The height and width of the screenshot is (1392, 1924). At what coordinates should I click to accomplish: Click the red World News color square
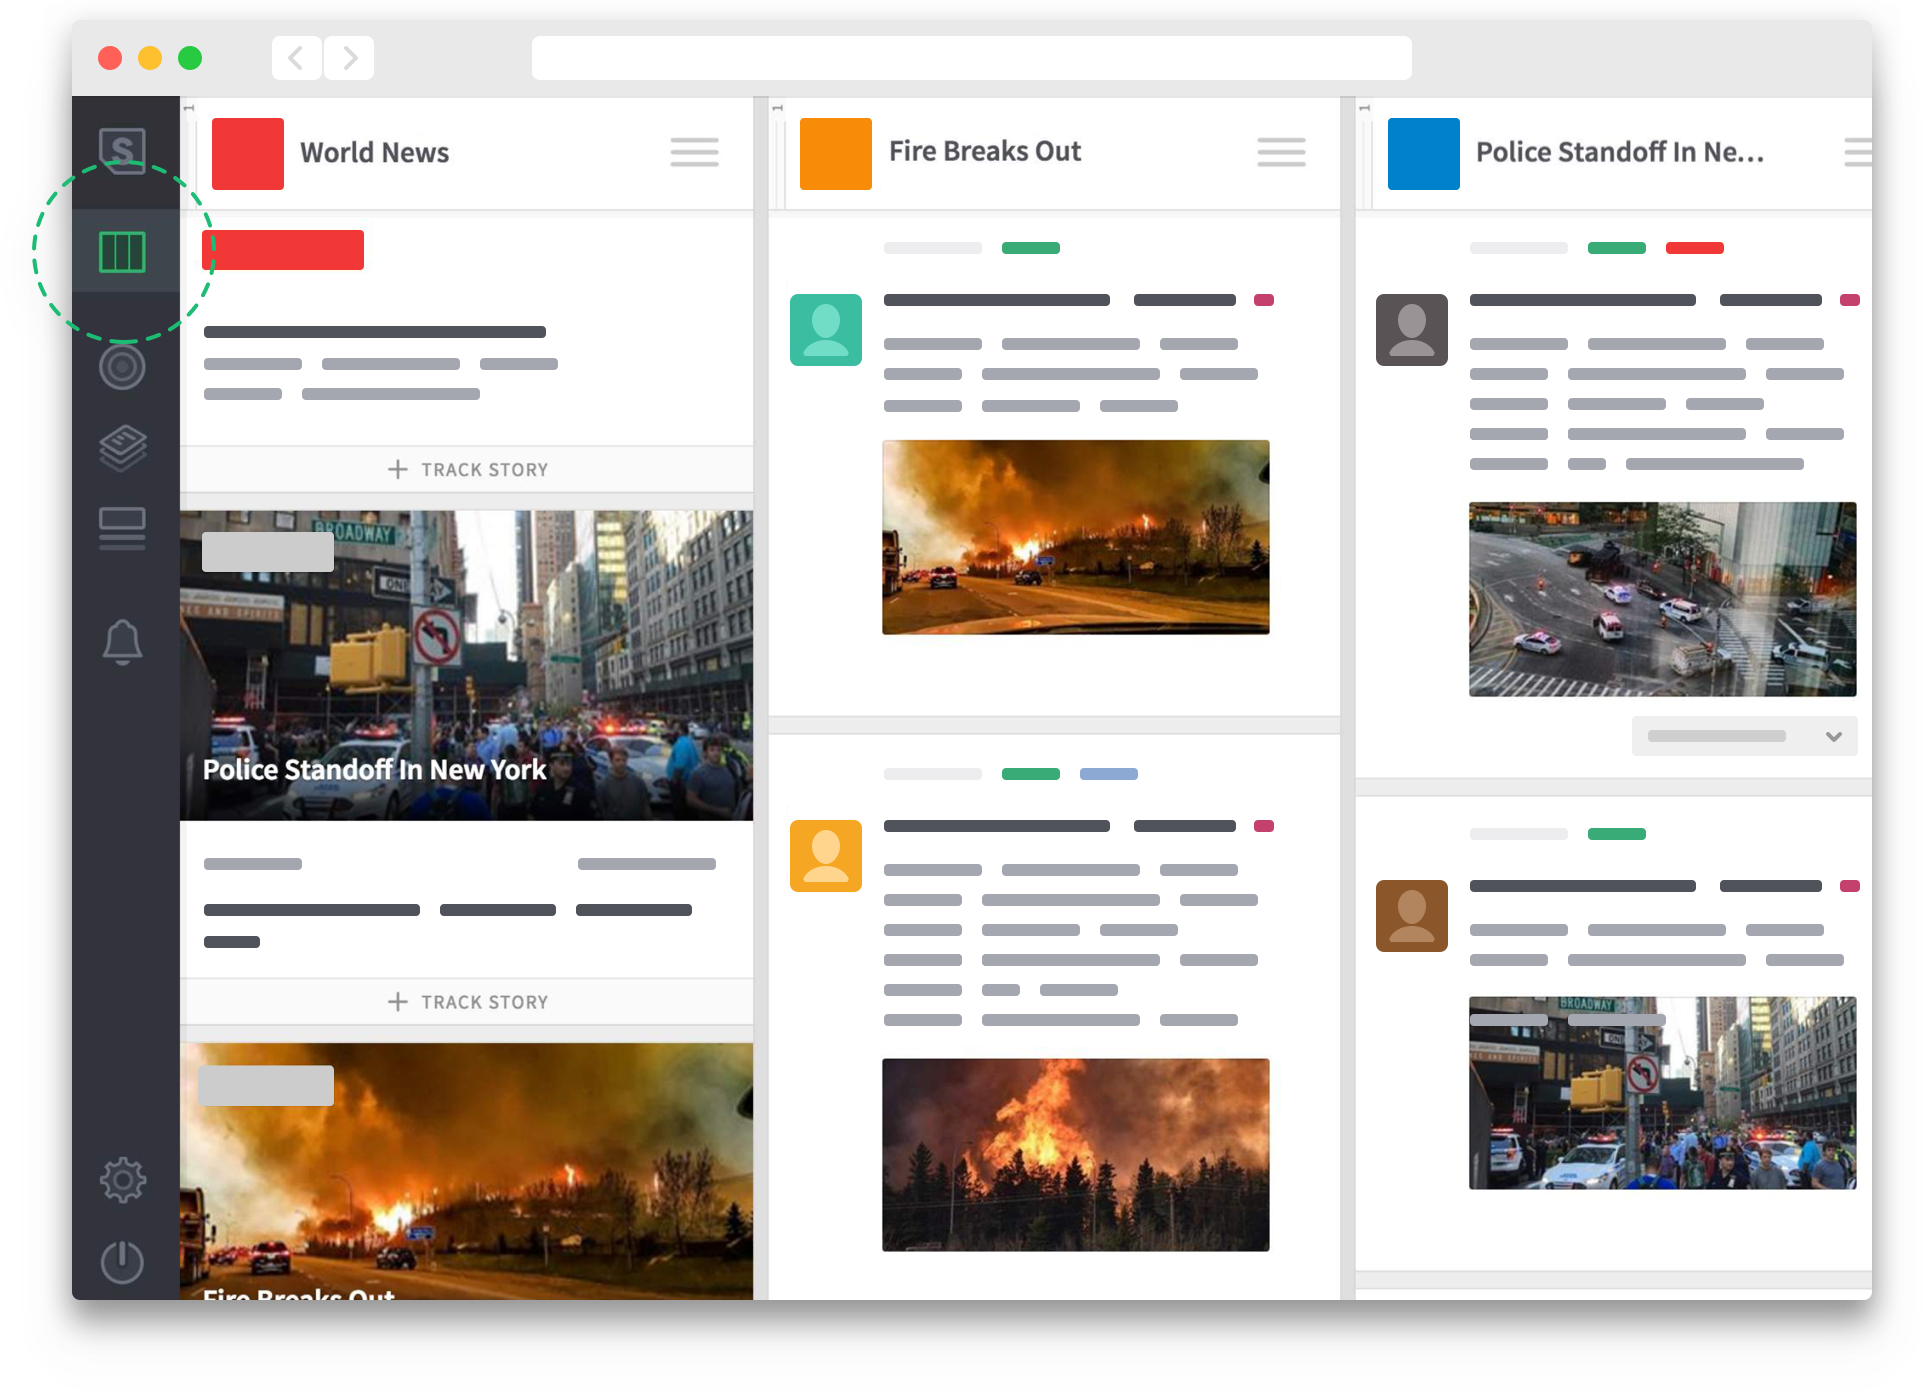pos(248,153)
